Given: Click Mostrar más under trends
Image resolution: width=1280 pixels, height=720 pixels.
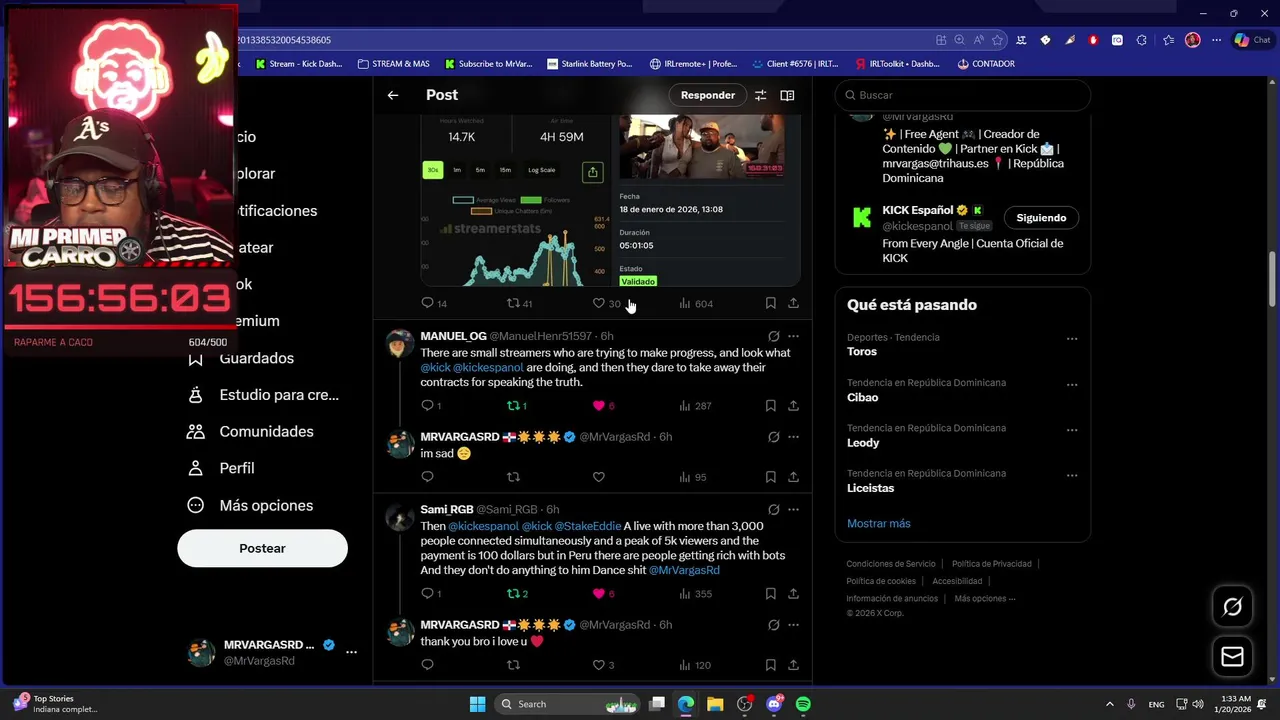Looking at the screenshot, I should coord(879,523).
